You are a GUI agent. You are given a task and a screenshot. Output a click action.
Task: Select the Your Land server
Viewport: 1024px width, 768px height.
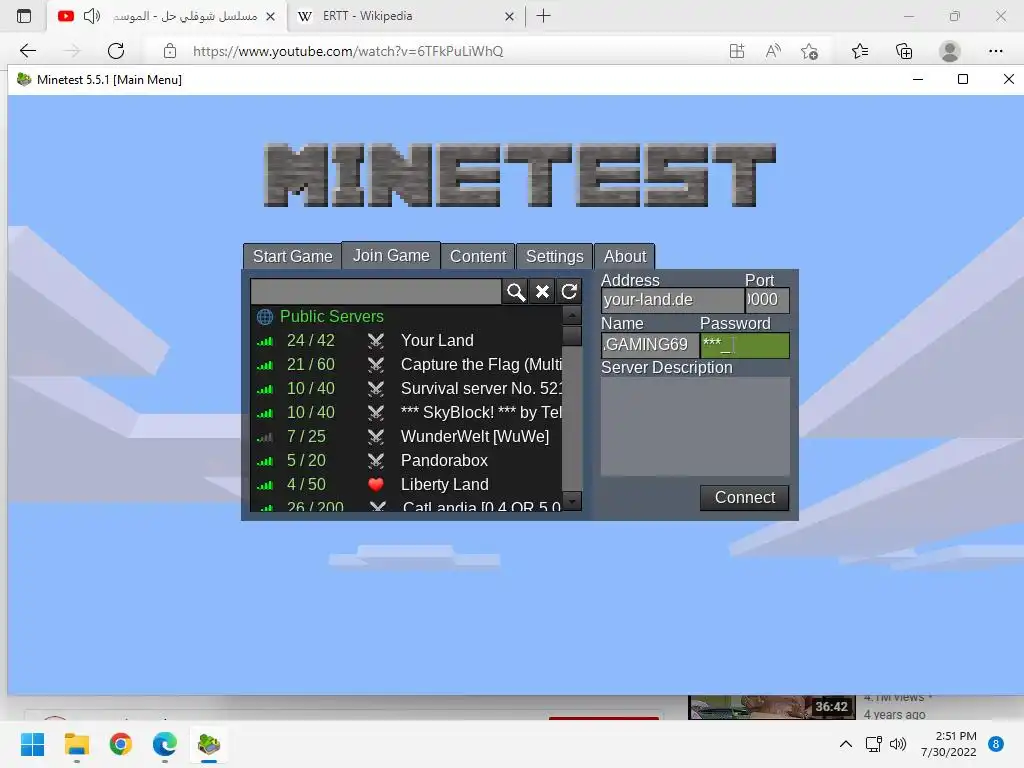pos(406,340)
